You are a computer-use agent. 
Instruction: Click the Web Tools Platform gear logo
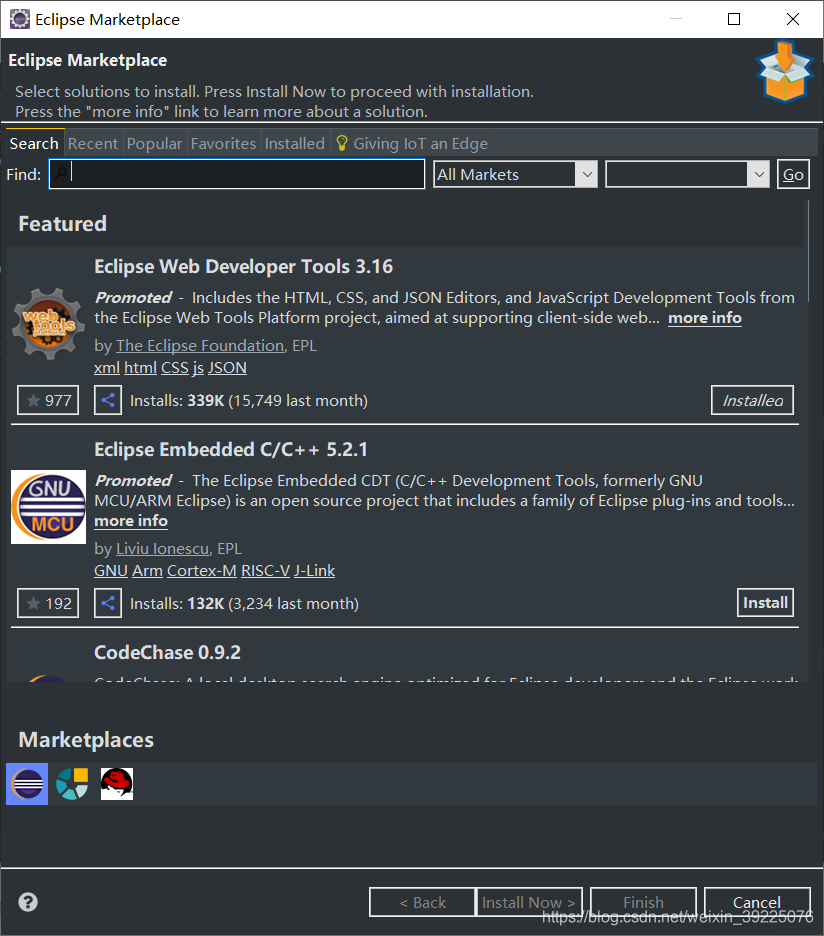[x=48, y=324]
